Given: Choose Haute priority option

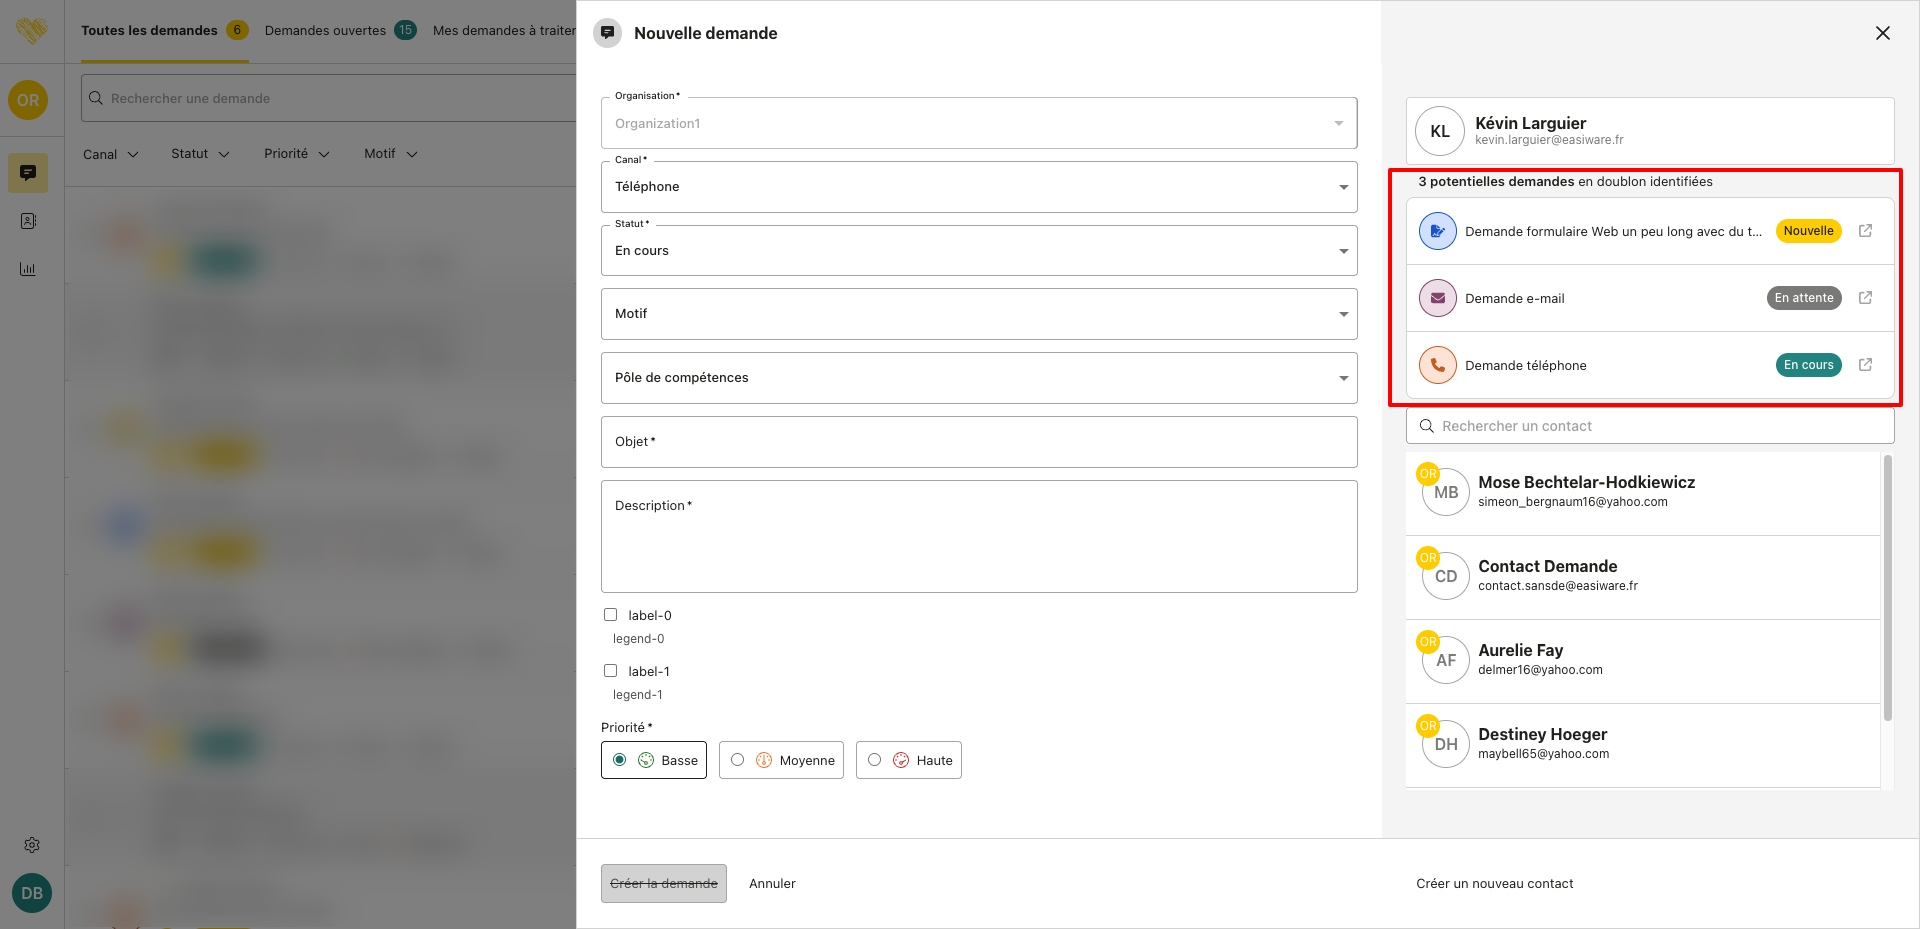Looking at the screenshot, I should [875, 760].
